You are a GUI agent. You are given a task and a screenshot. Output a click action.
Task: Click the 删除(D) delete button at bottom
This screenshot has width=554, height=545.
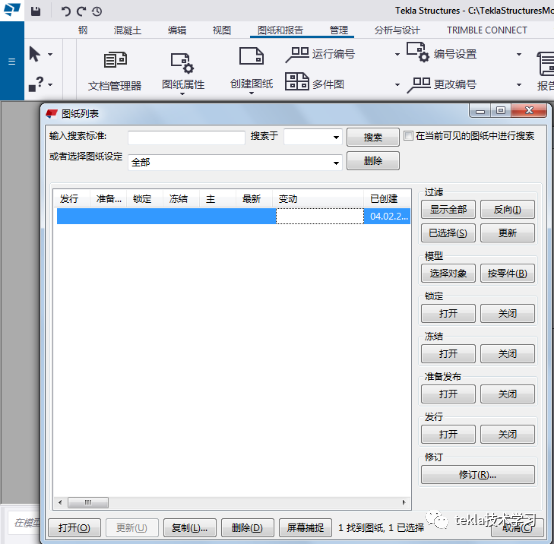point(247,528)
